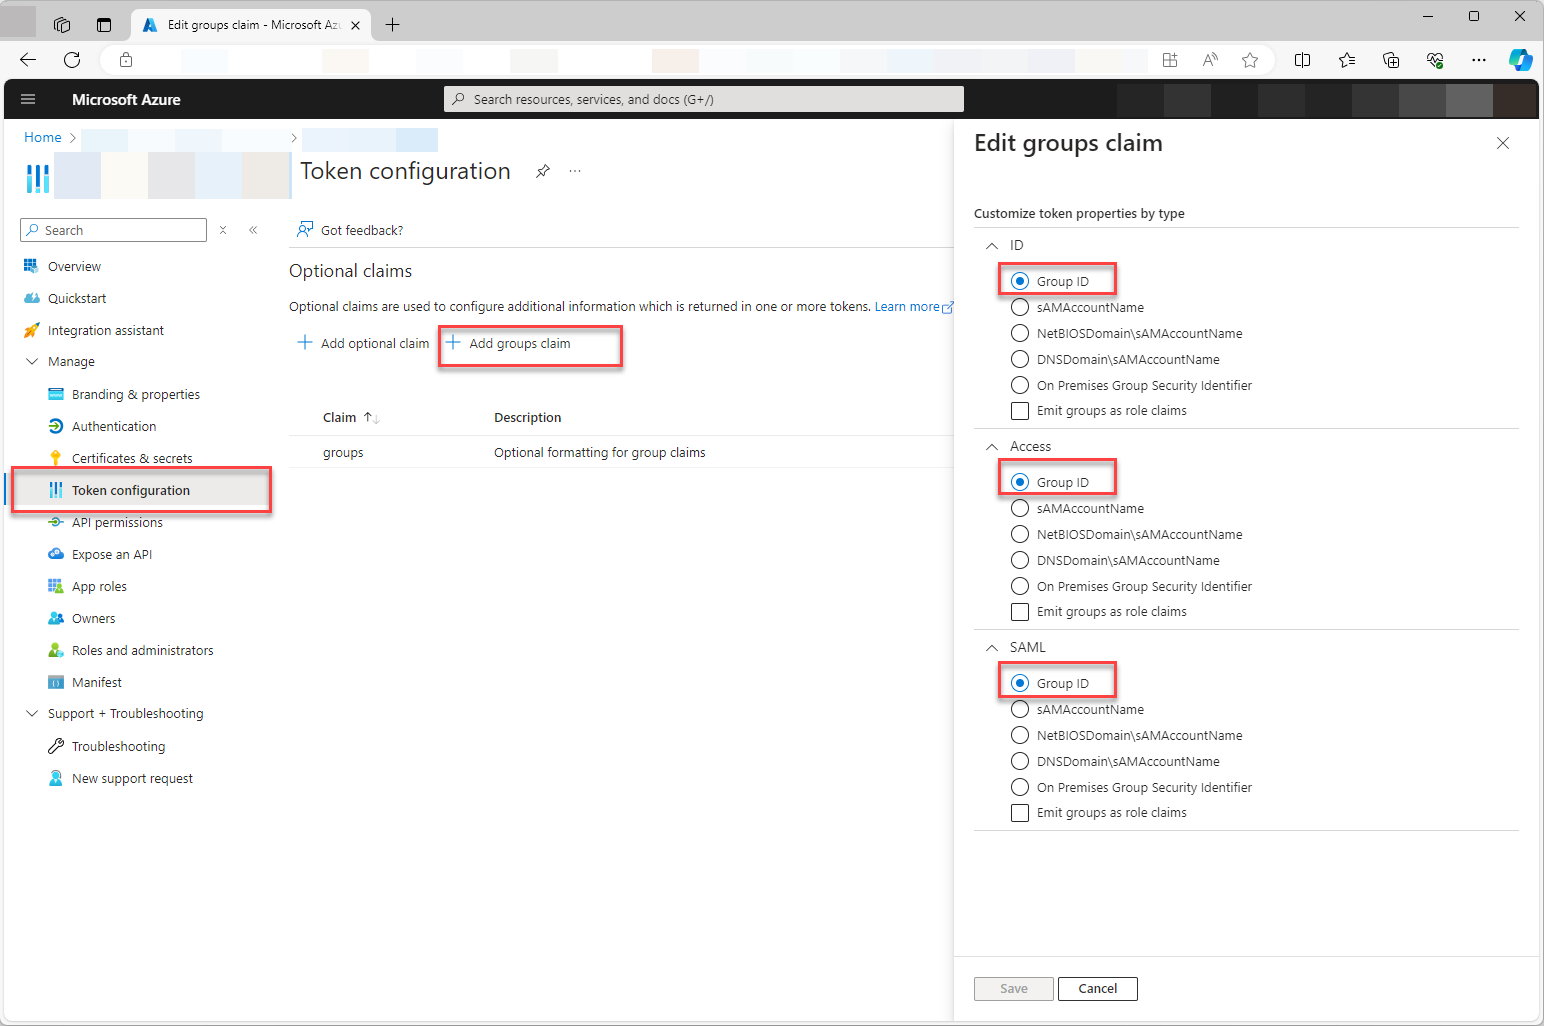The image size is (1544, 1026).
Task: Cancel the Edit groups claim panel
Action: coord(1097,988)
